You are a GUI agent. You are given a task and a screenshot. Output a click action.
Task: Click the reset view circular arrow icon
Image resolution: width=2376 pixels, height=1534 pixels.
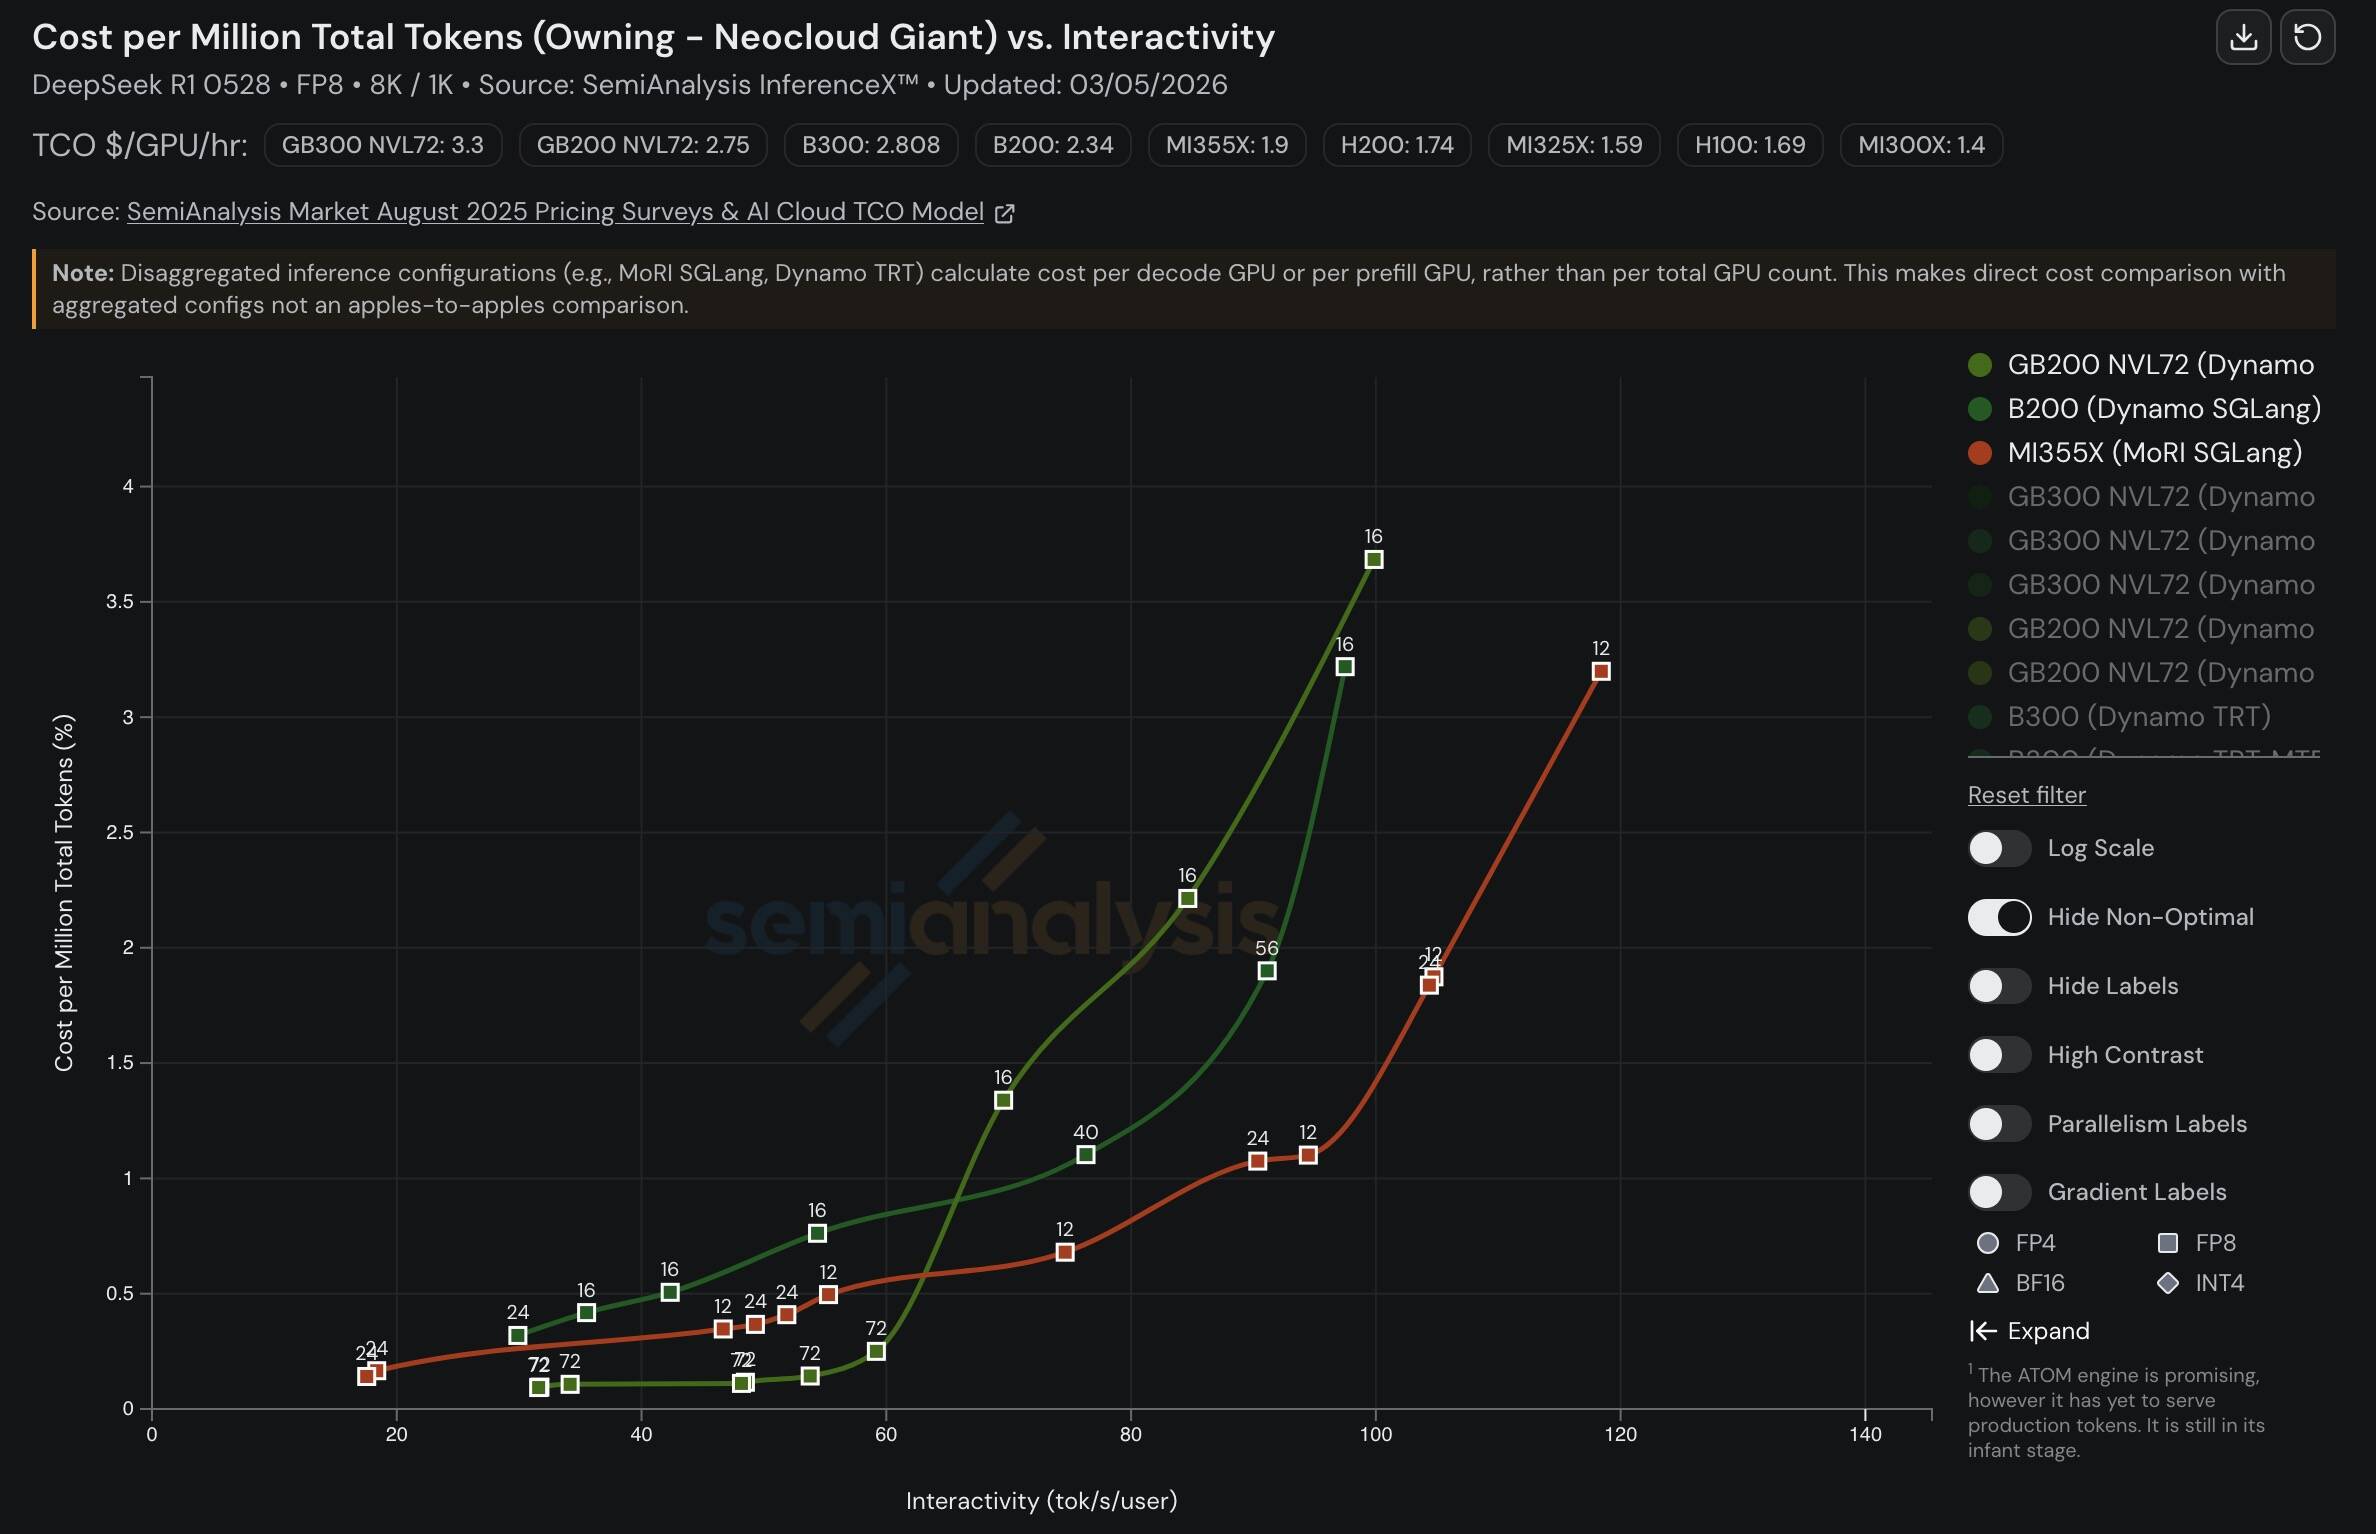tap(2307, 38)
